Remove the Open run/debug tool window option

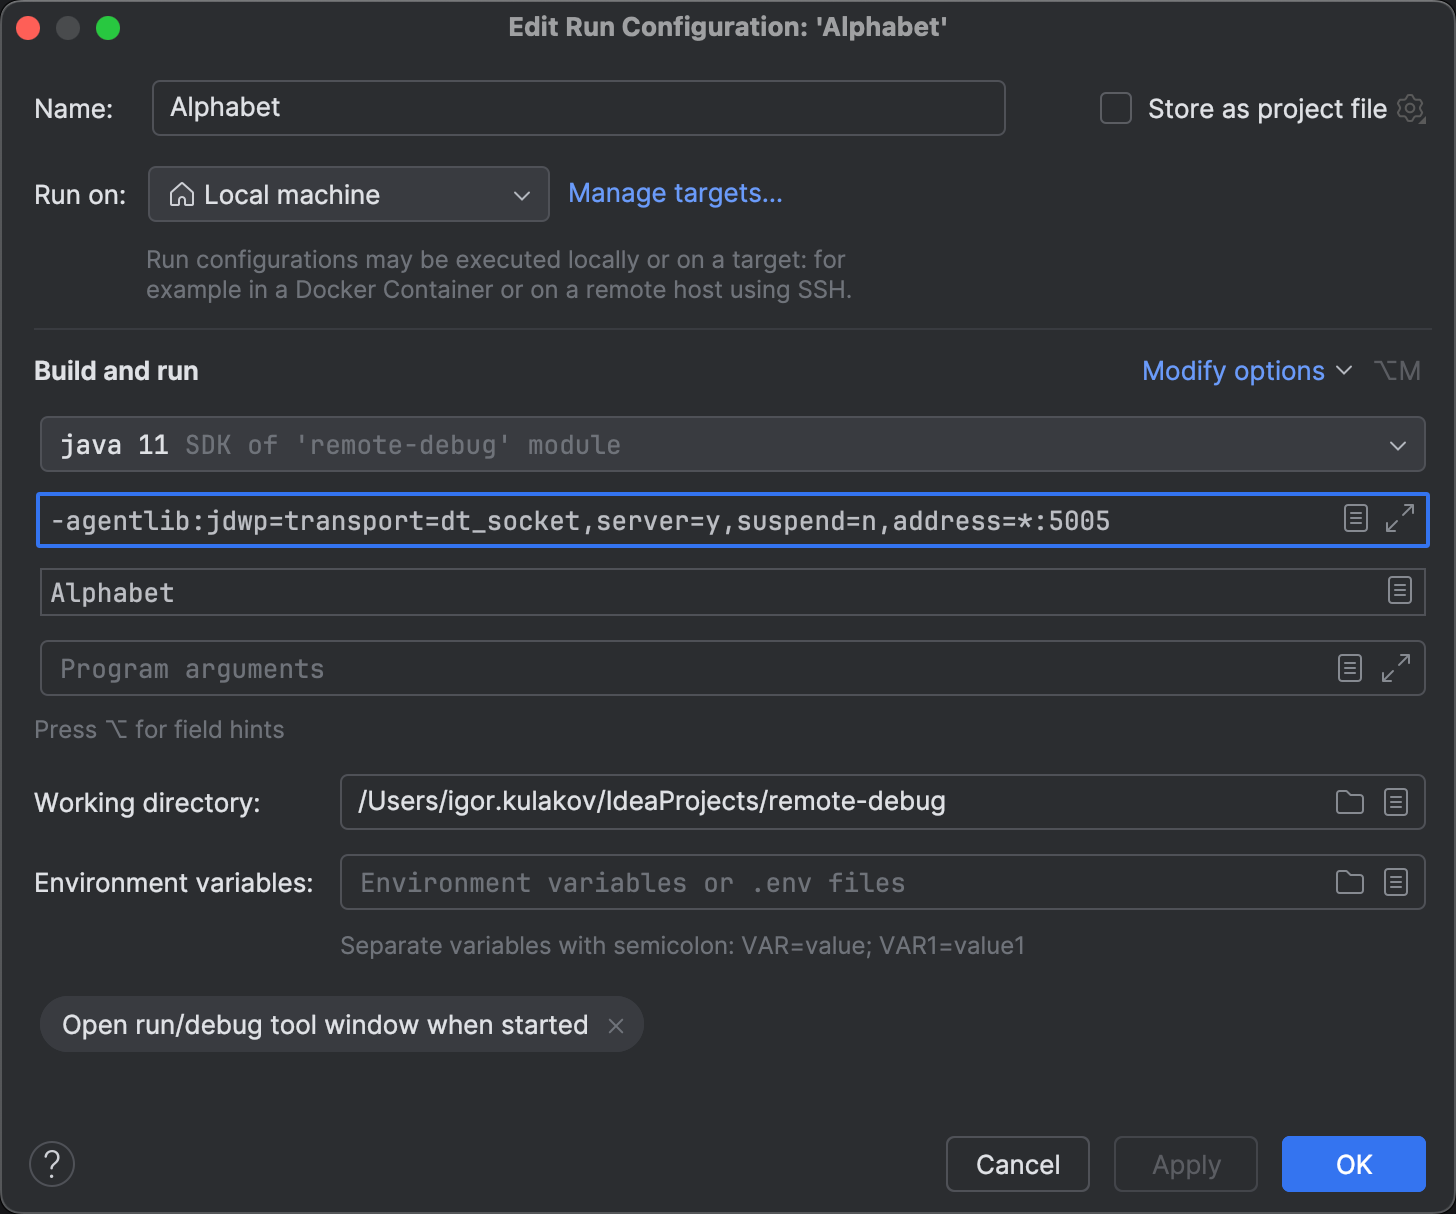point(616,1024)
